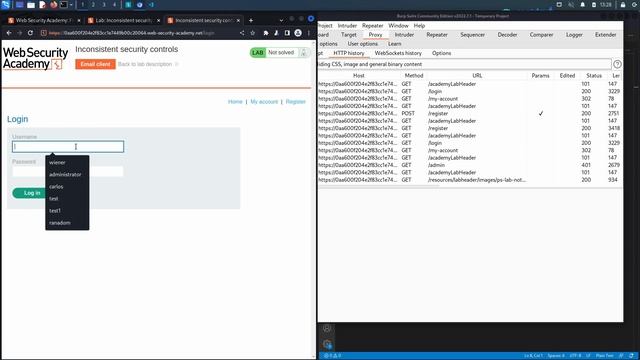The height and width of the screenshot is (360, 640).
Task: Click the lock screen icon in panel
Action: coord(623,5)
